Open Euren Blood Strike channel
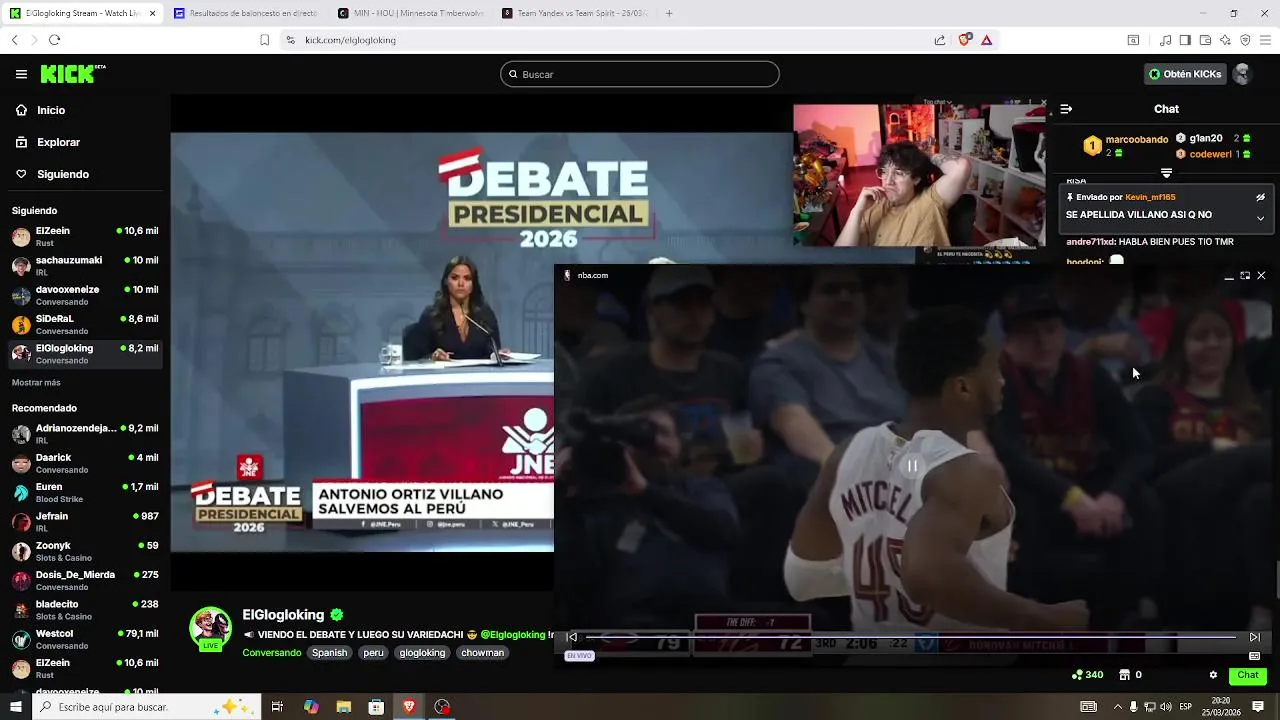The width and height of the screenshot is (1280, 720). point(85,492)
